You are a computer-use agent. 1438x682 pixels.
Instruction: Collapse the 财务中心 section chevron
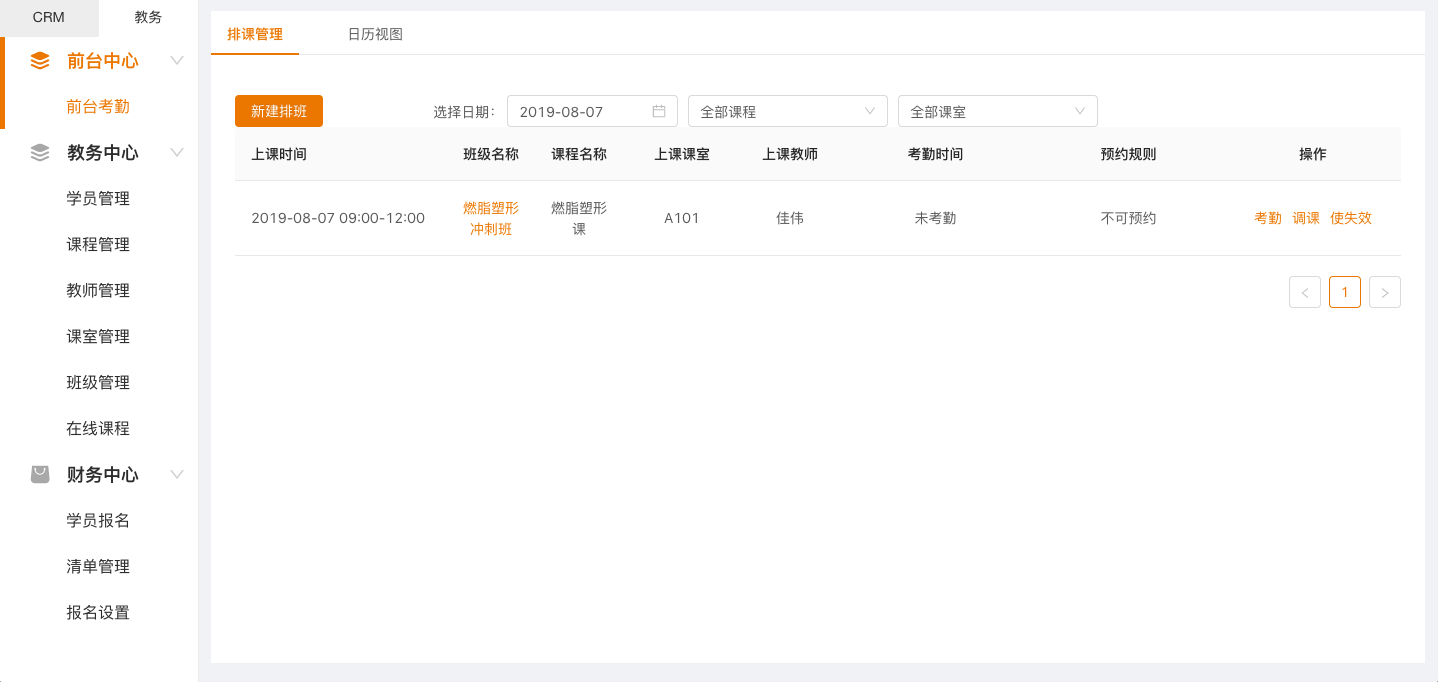[177, 475]
